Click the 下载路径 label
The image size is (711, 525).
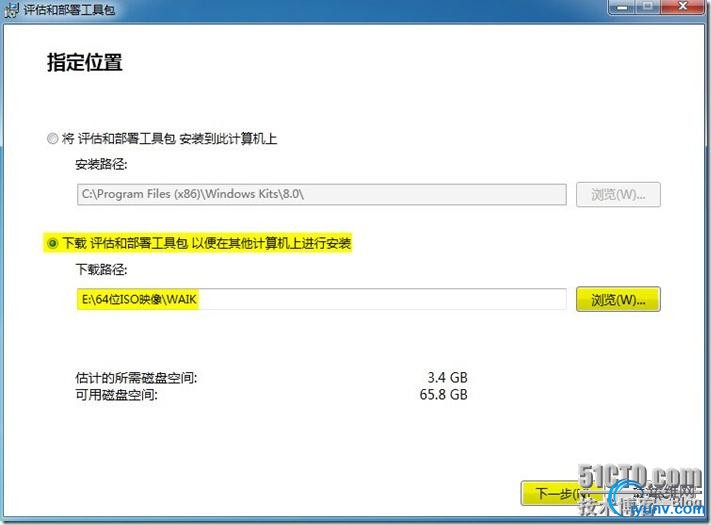coord(101,269)
